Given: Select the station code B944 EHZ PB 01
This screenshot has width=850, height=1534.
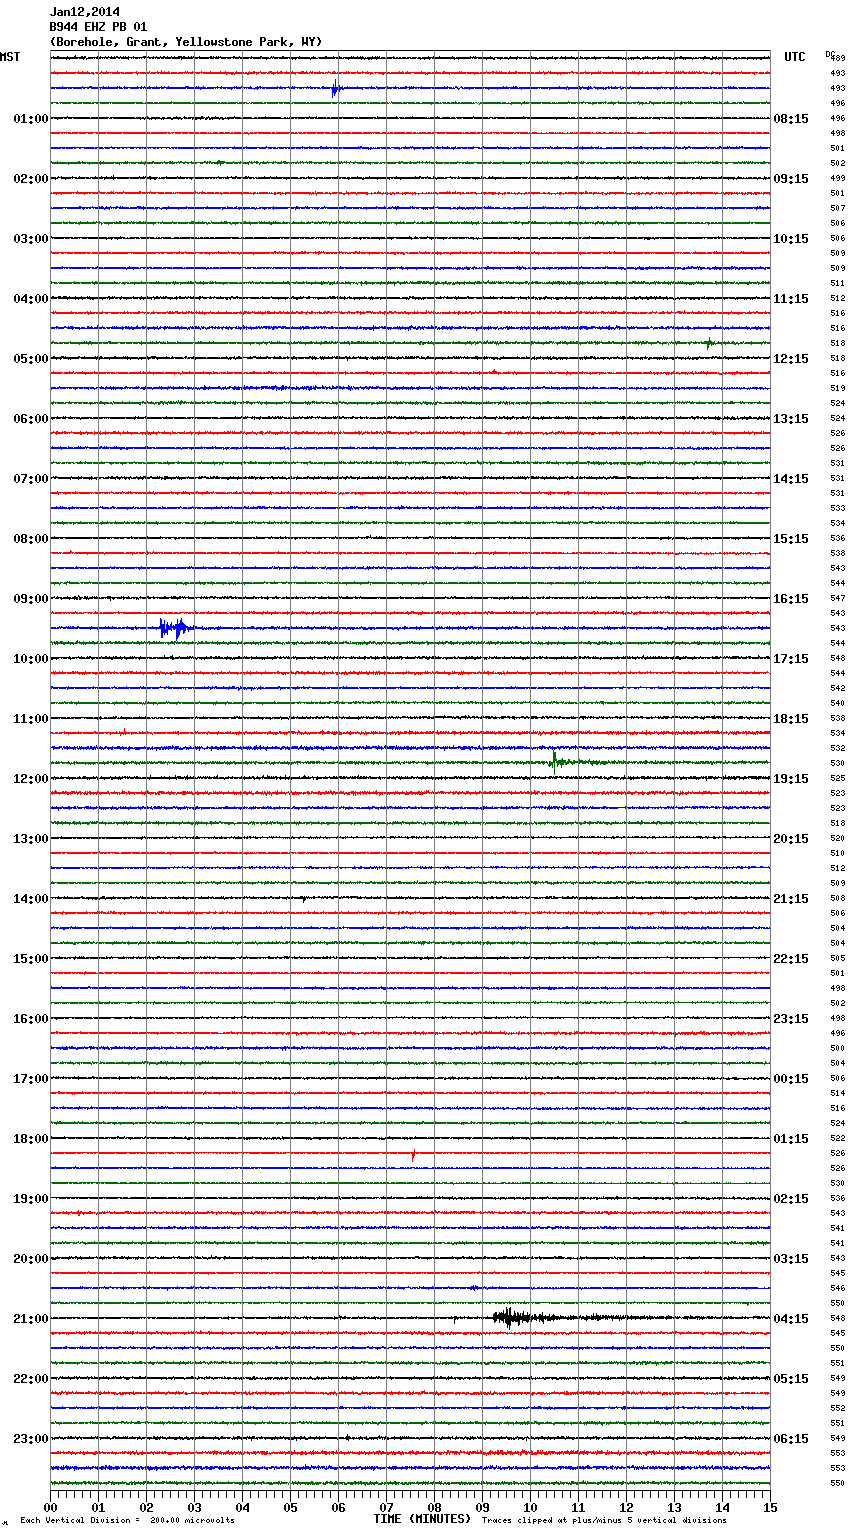Looking at the screenshot, I should click(98, 27).
